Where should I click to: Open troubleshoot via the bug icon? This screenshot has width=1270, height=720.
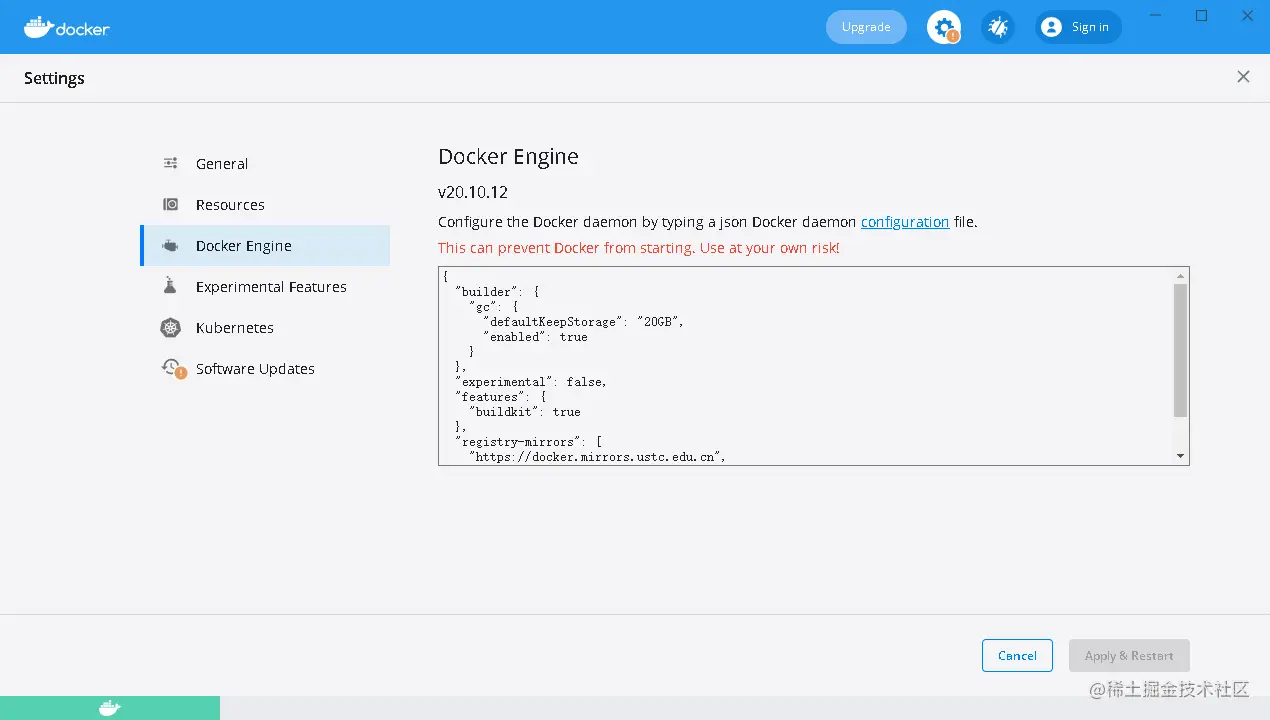point(997,27)
